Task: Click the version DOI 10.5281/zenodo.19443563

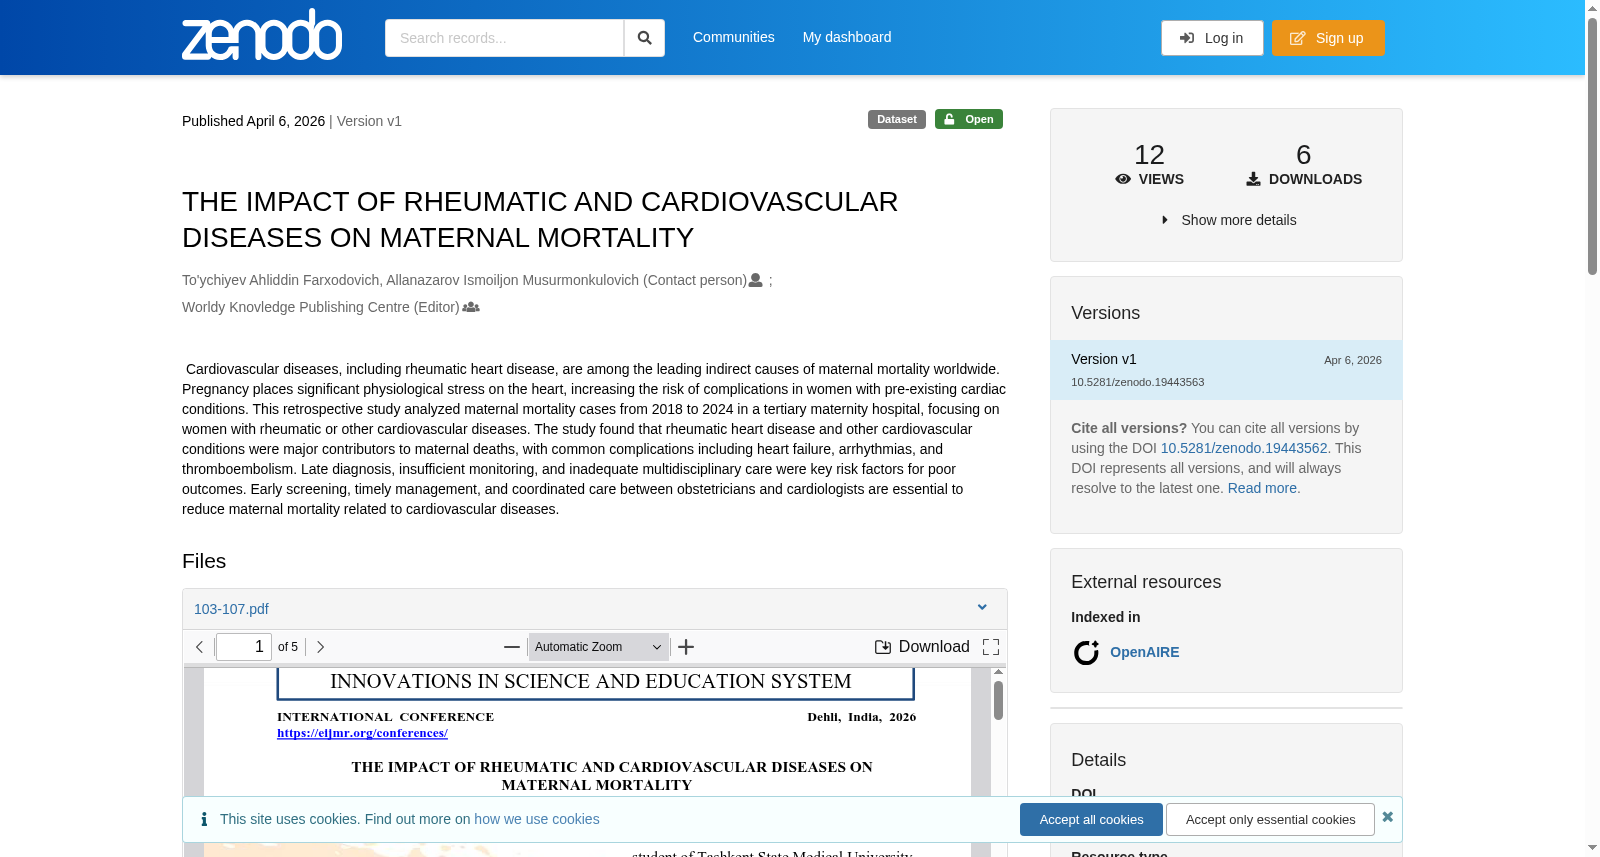Action: click(1138, 382)
